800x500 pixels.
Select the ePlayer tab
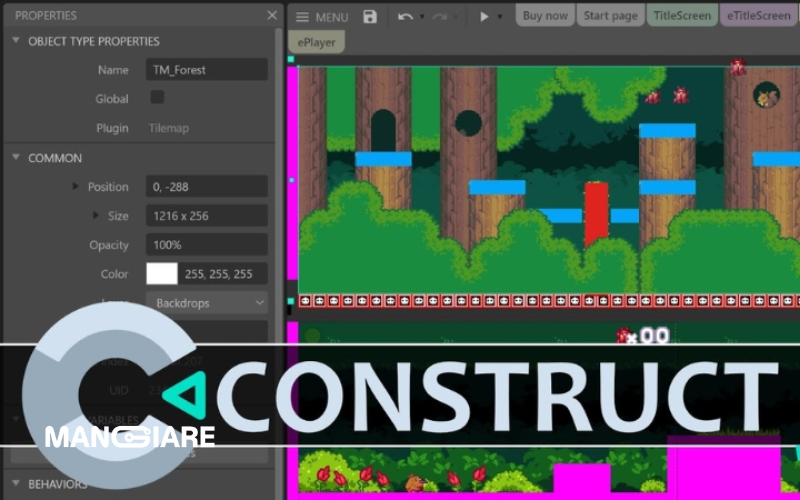316,42
